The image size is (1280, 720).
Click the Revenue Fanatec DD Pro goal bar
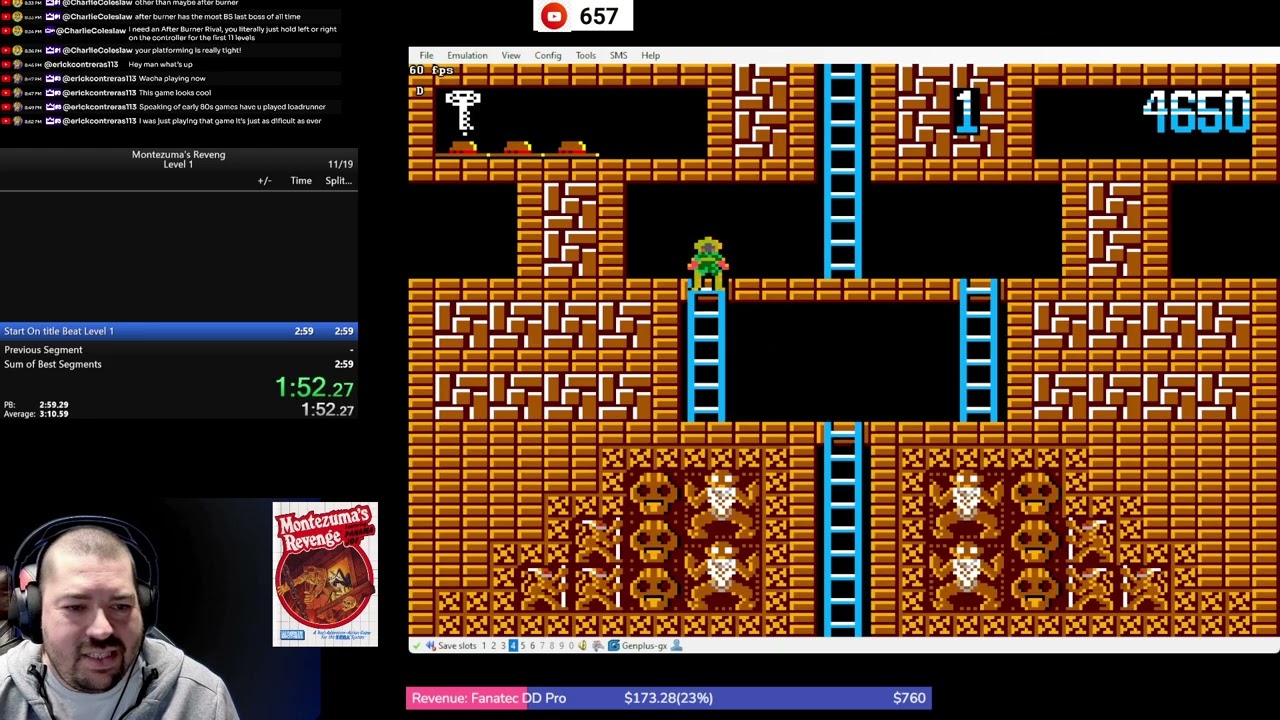(x=668, y=698)
